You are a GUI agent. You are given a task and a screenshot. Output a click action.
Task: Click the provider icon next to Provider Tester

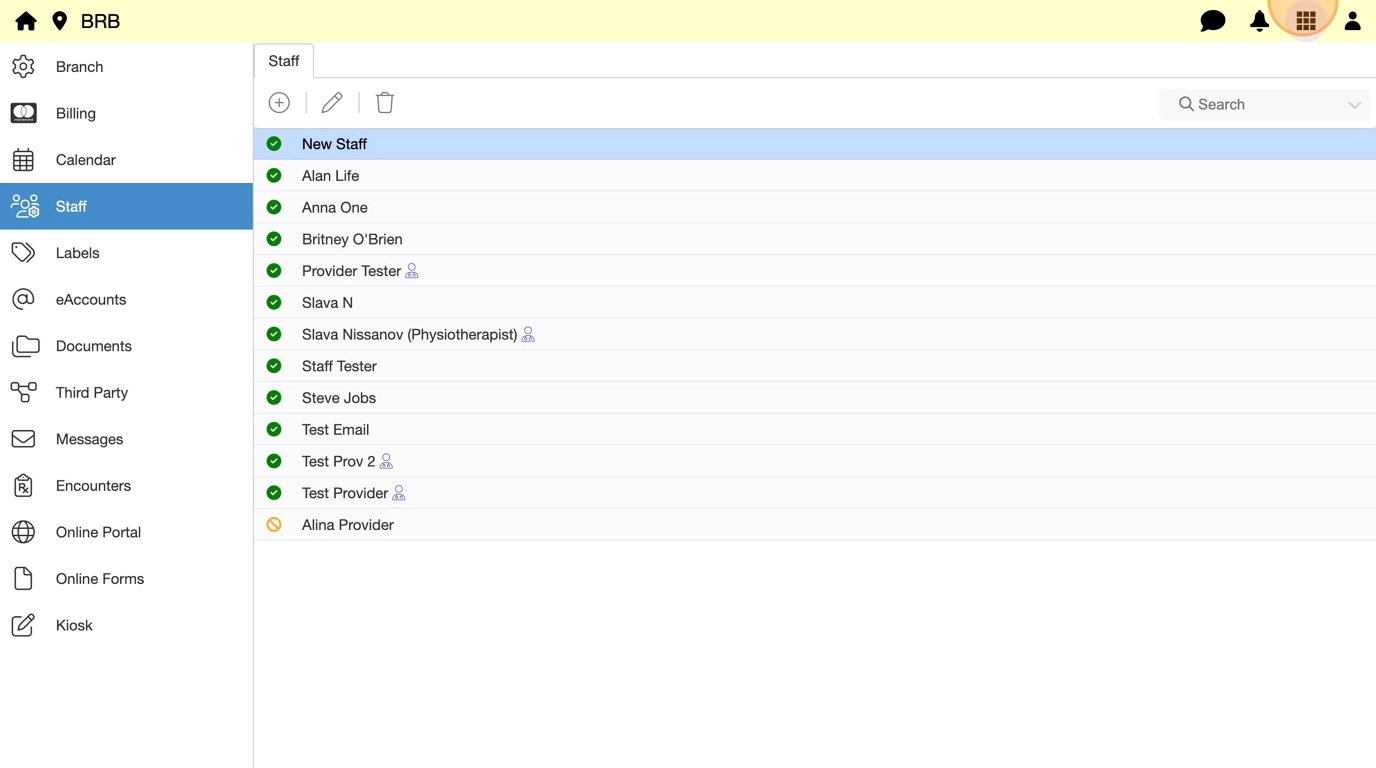[412, 271]
